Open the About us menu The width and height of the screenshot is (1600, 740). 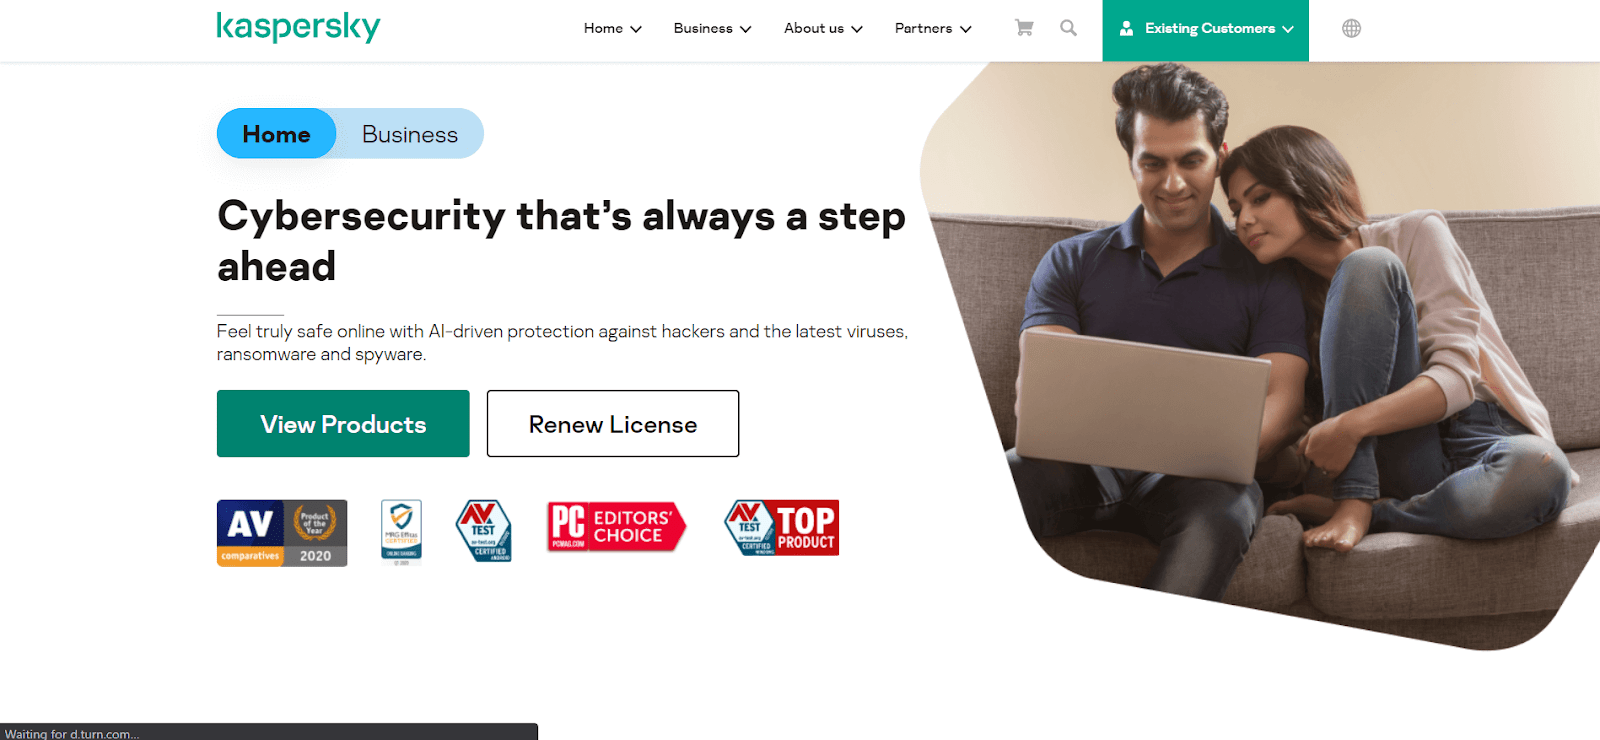[x=823, y=28]
